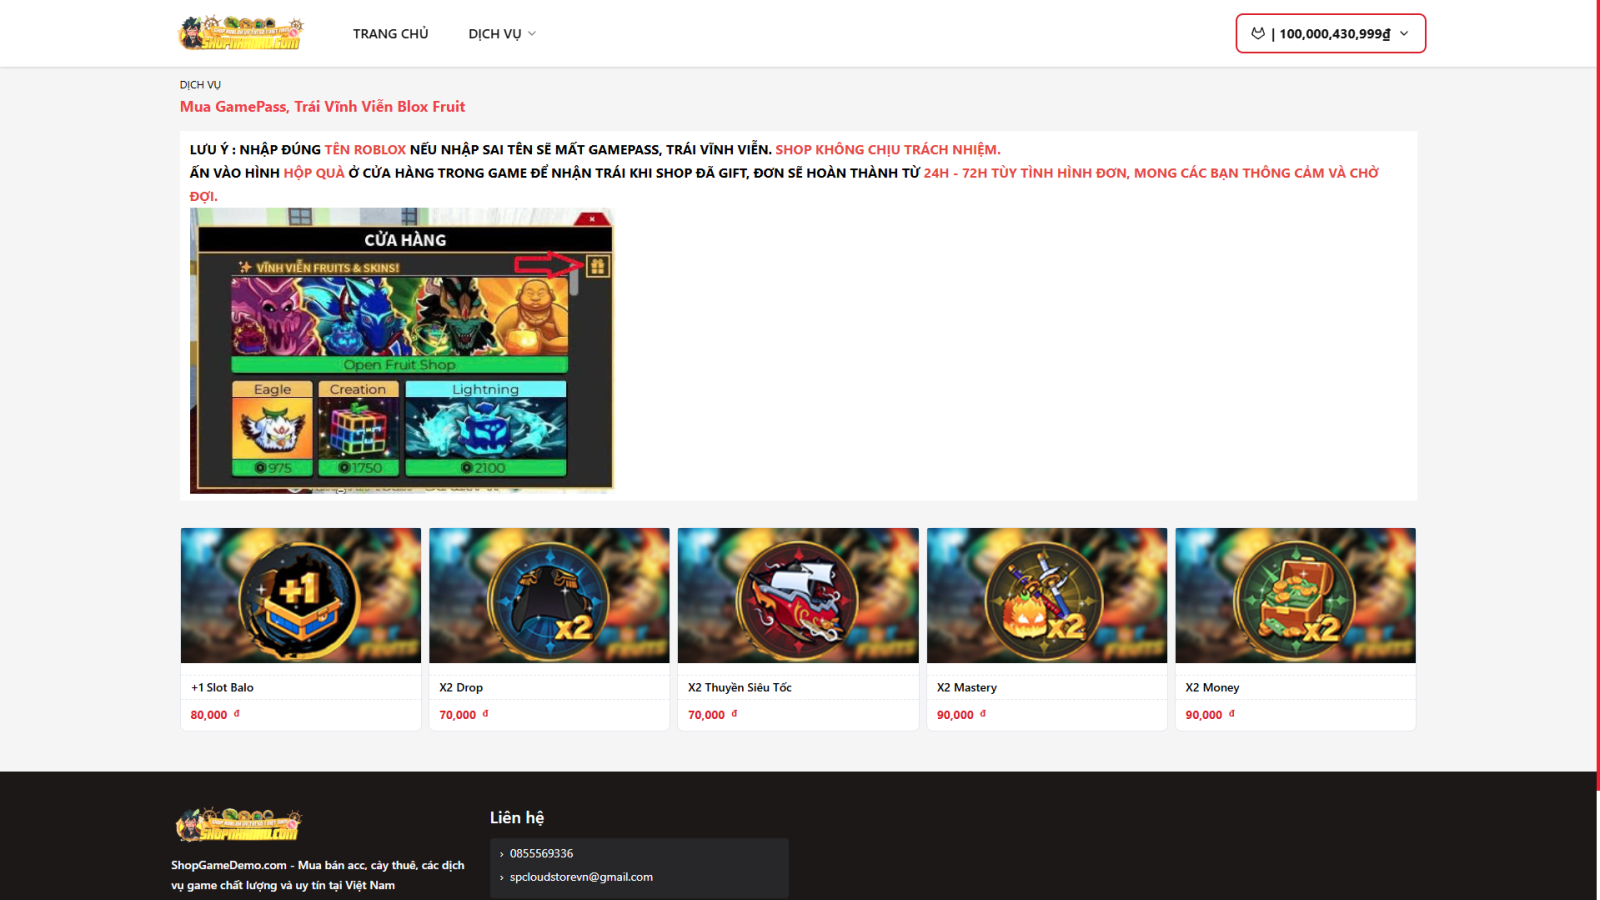Open the +1 Slot Balo product image
The image size is (1600, 900).
[301, 595]
